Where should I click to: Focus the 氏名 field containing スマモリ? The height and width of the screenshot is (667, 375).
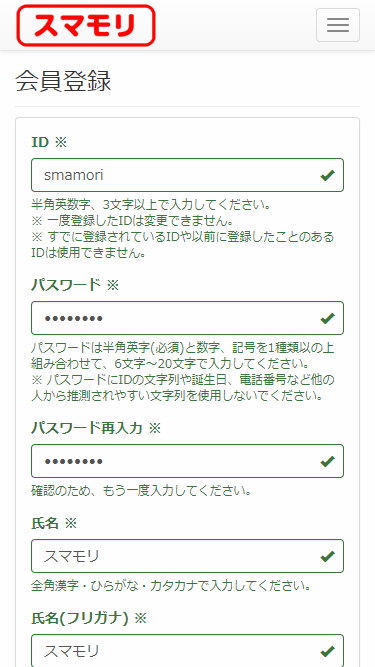point(187,556)
